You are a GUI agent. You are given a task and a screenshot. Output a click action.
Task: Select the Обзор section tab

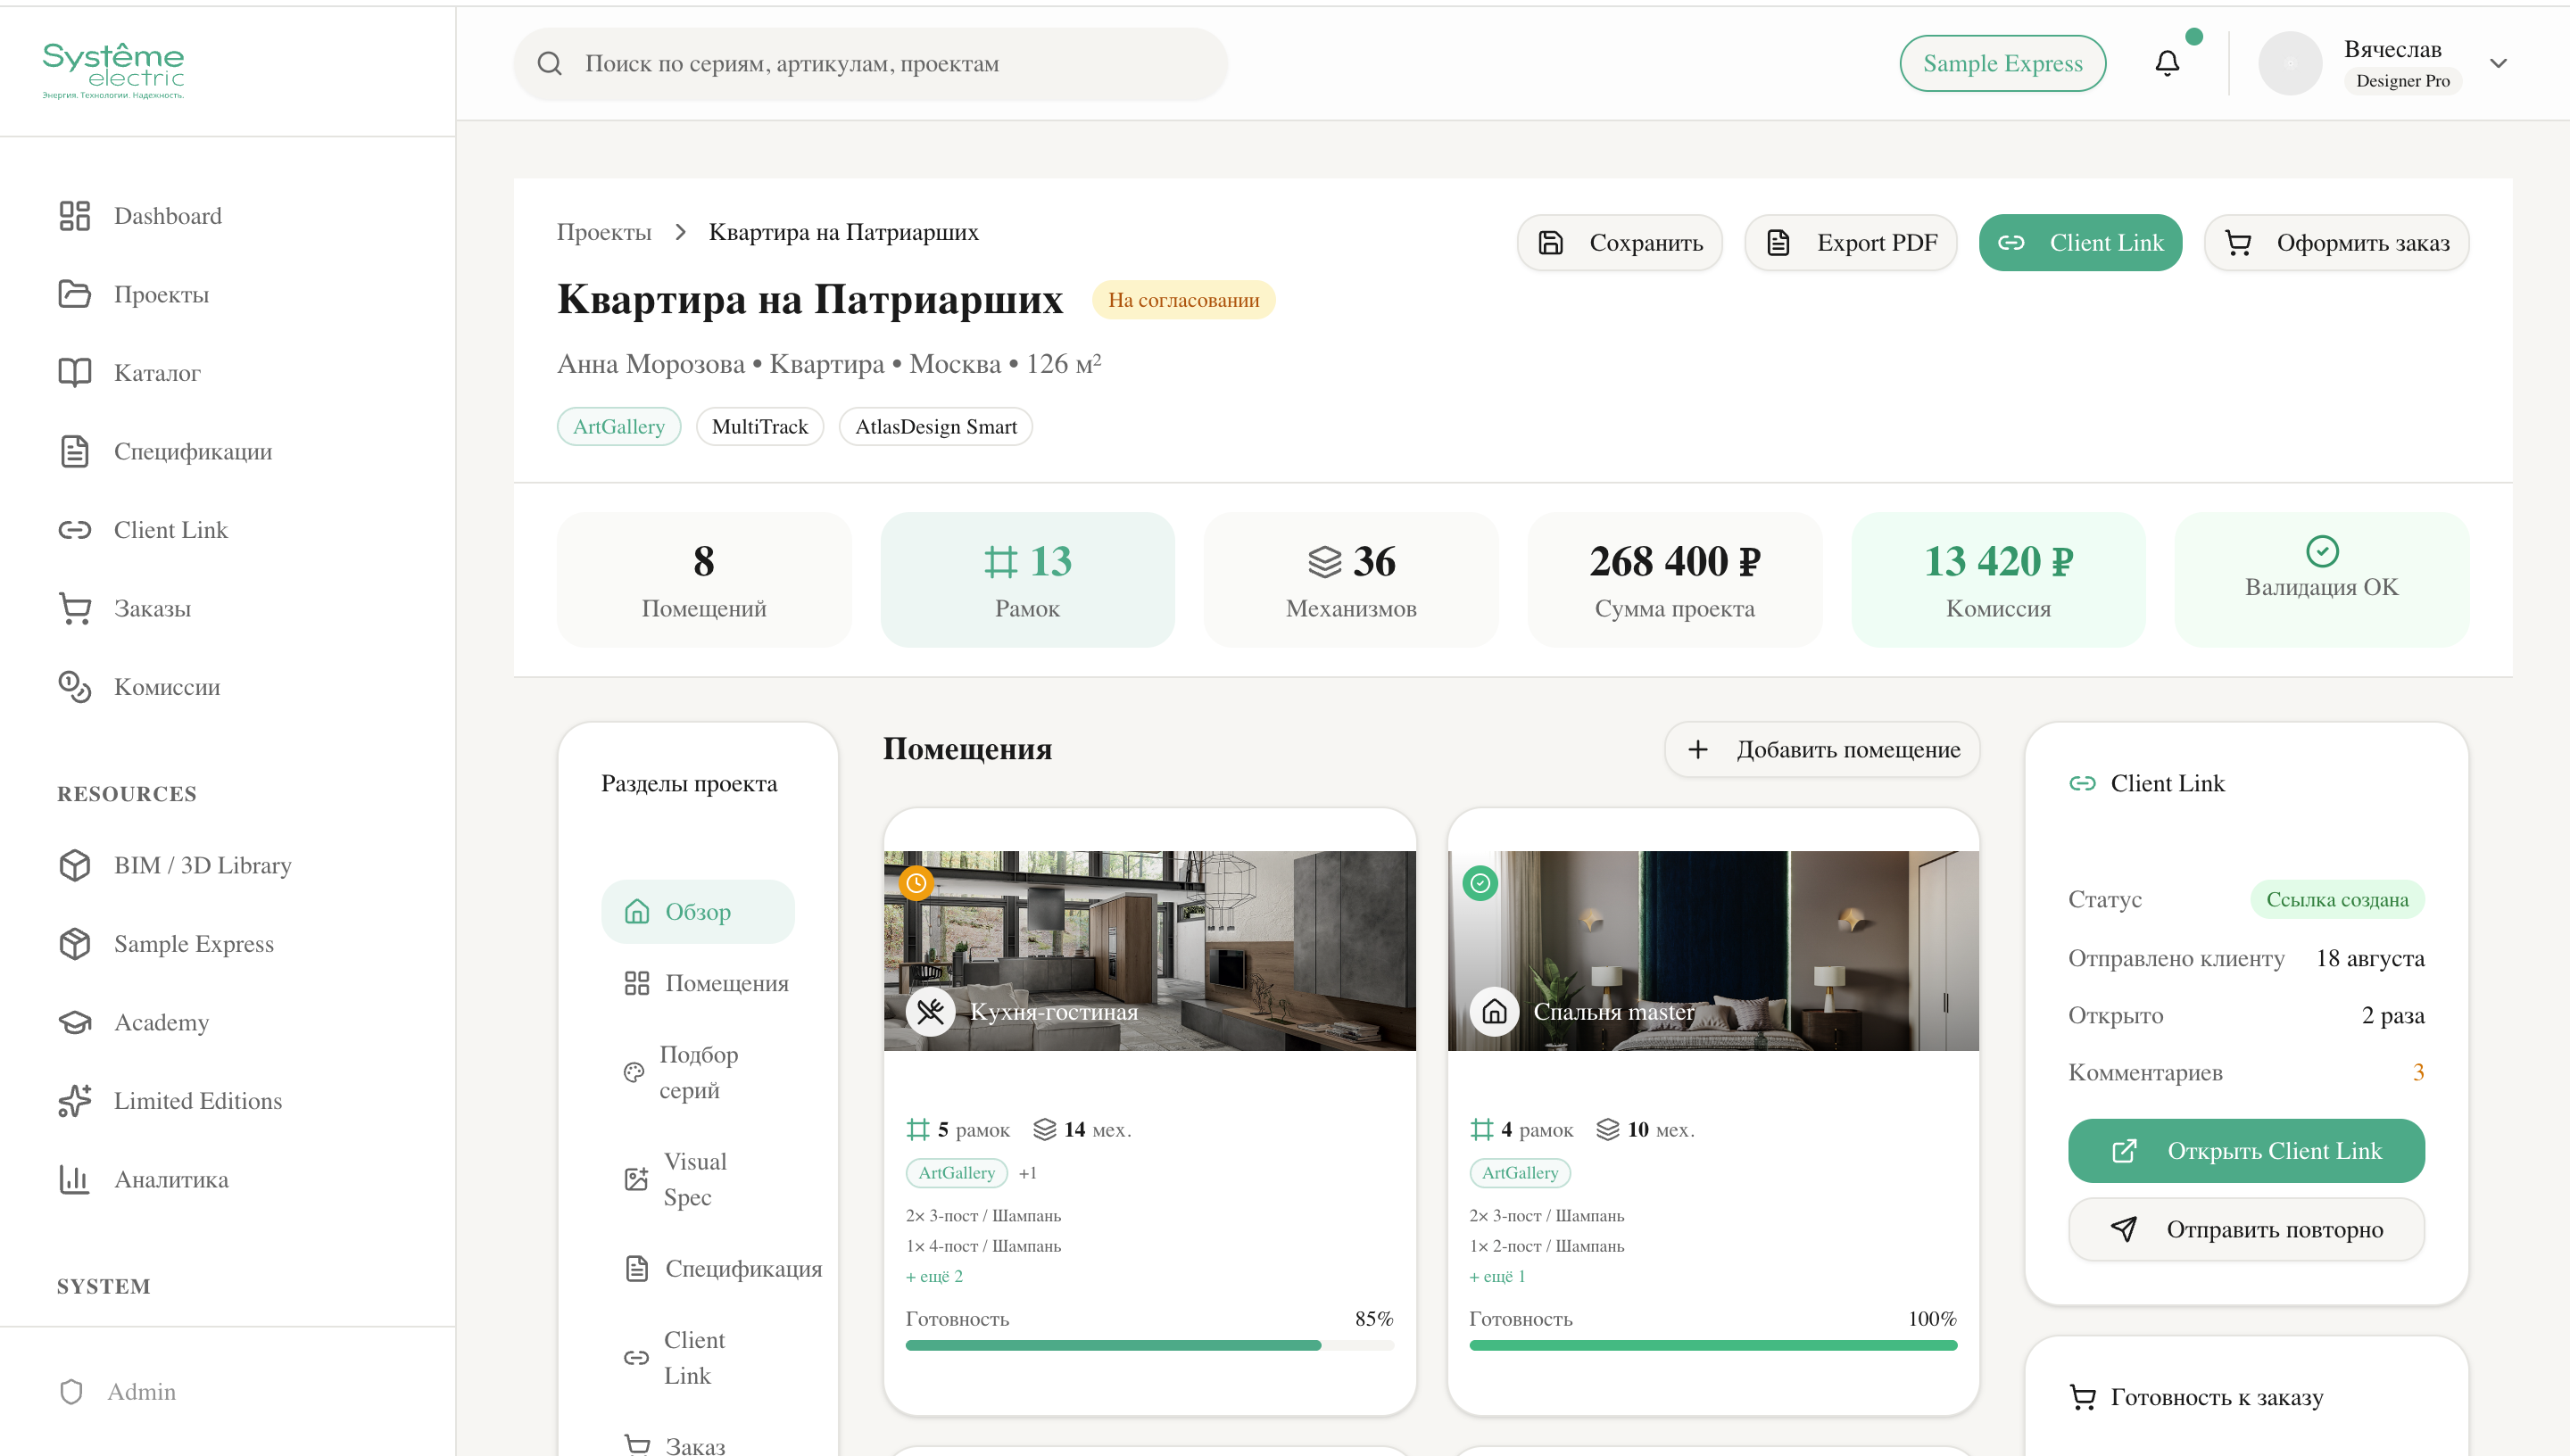[x=697, y=912]
